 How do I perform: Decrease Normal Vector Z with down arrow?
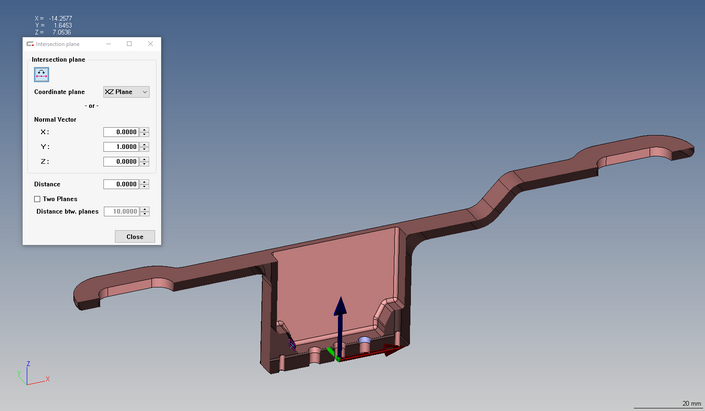coord(144,164)
